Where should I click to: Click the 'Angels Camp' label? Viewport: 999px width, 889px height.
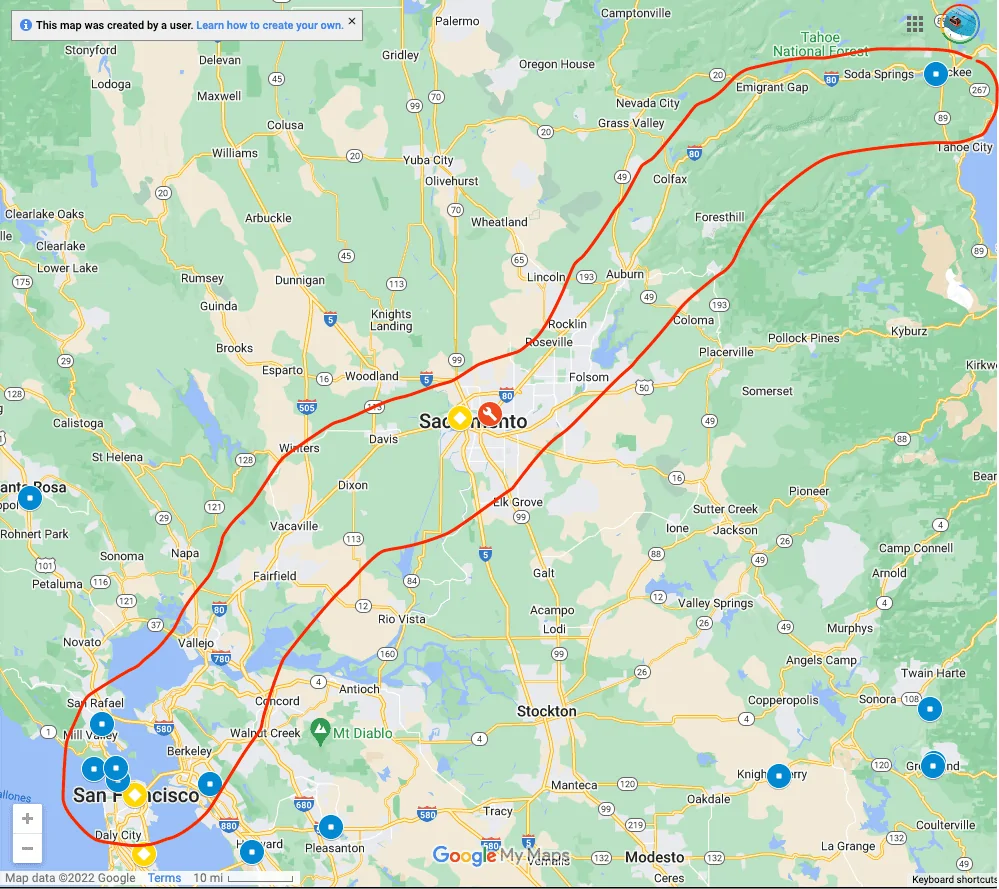point(821,660)
